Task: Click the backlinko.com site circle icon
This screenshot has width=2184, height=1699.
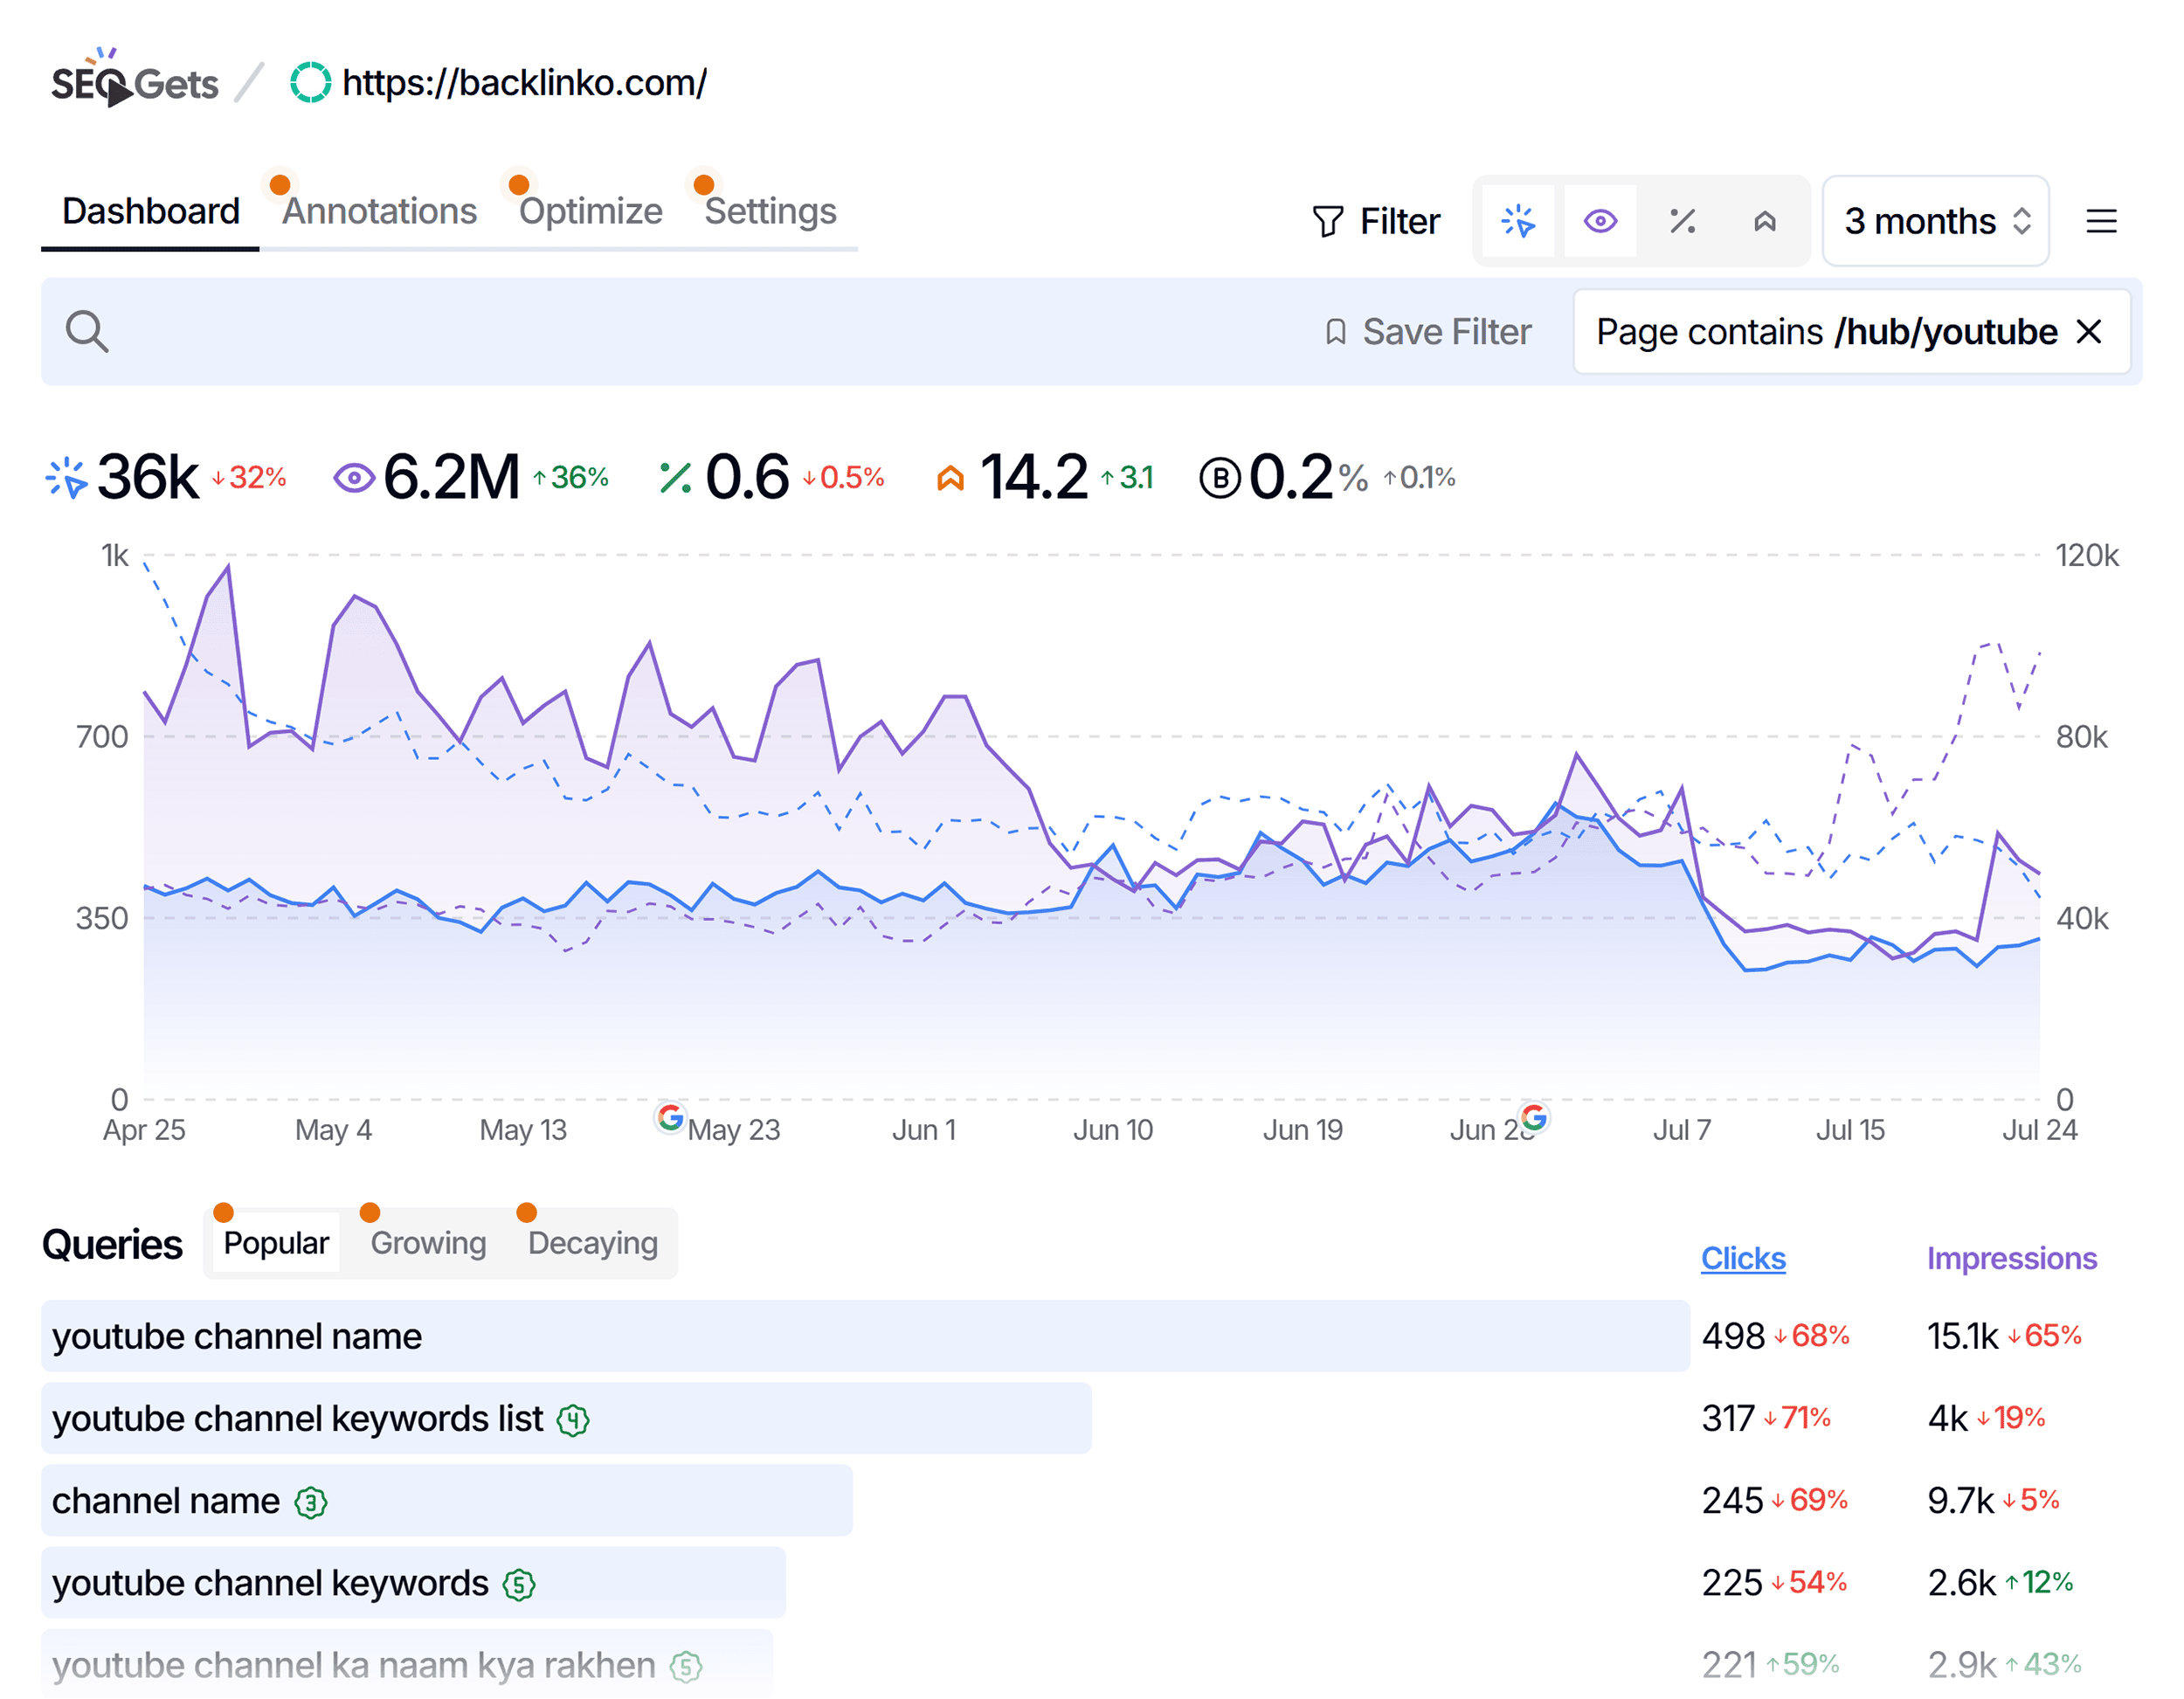Action: click(x=310, y=83)
